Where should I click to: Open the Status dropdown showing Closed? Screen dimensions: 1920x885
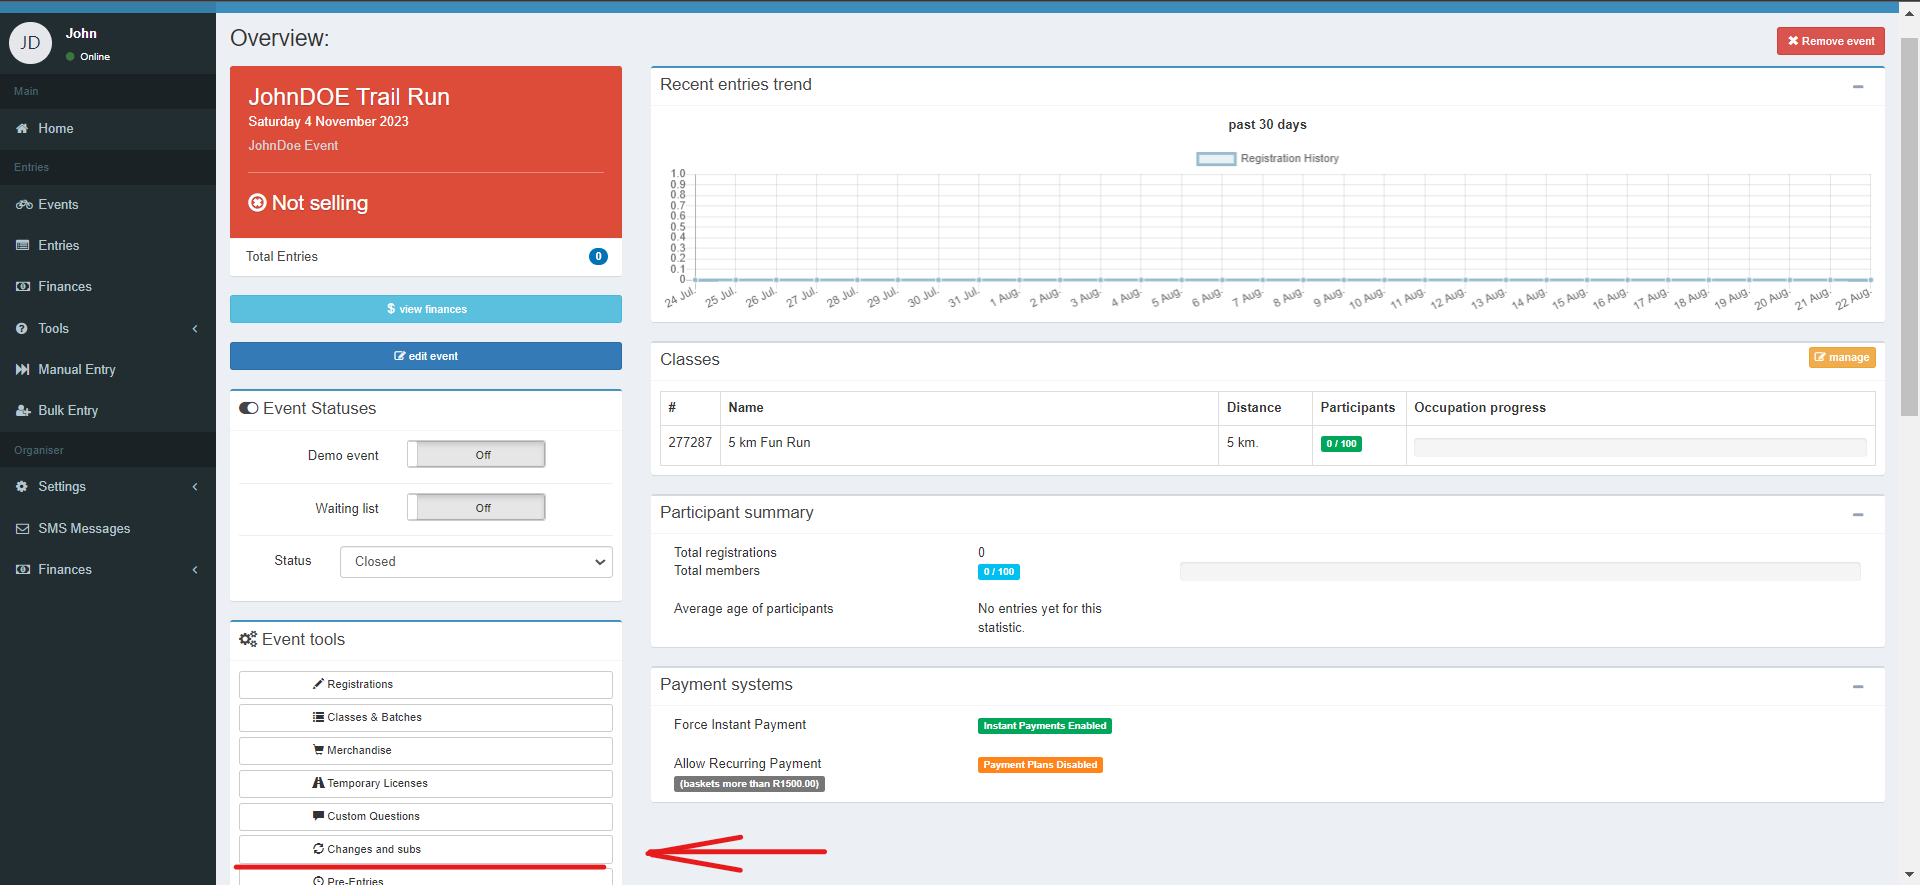coord(476,561)
